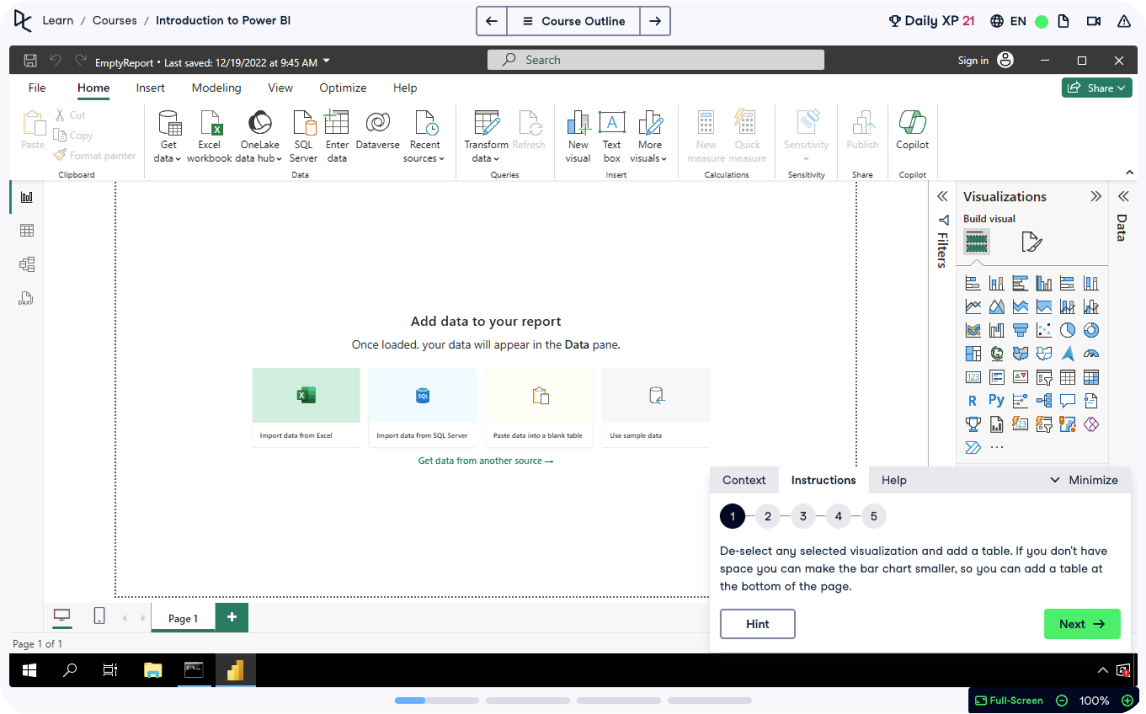The height and width of the screenshot is (714, 1146).
Task: Switch to the Context tab
Action: click(744, 480)
